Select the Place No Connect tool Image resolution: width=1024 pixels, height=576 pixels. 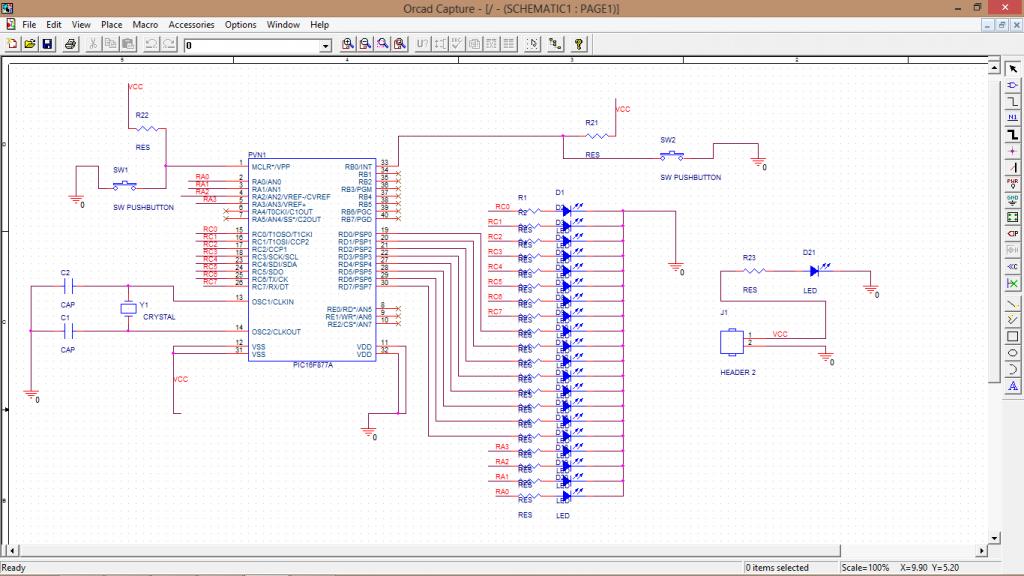coord(1013,283)
